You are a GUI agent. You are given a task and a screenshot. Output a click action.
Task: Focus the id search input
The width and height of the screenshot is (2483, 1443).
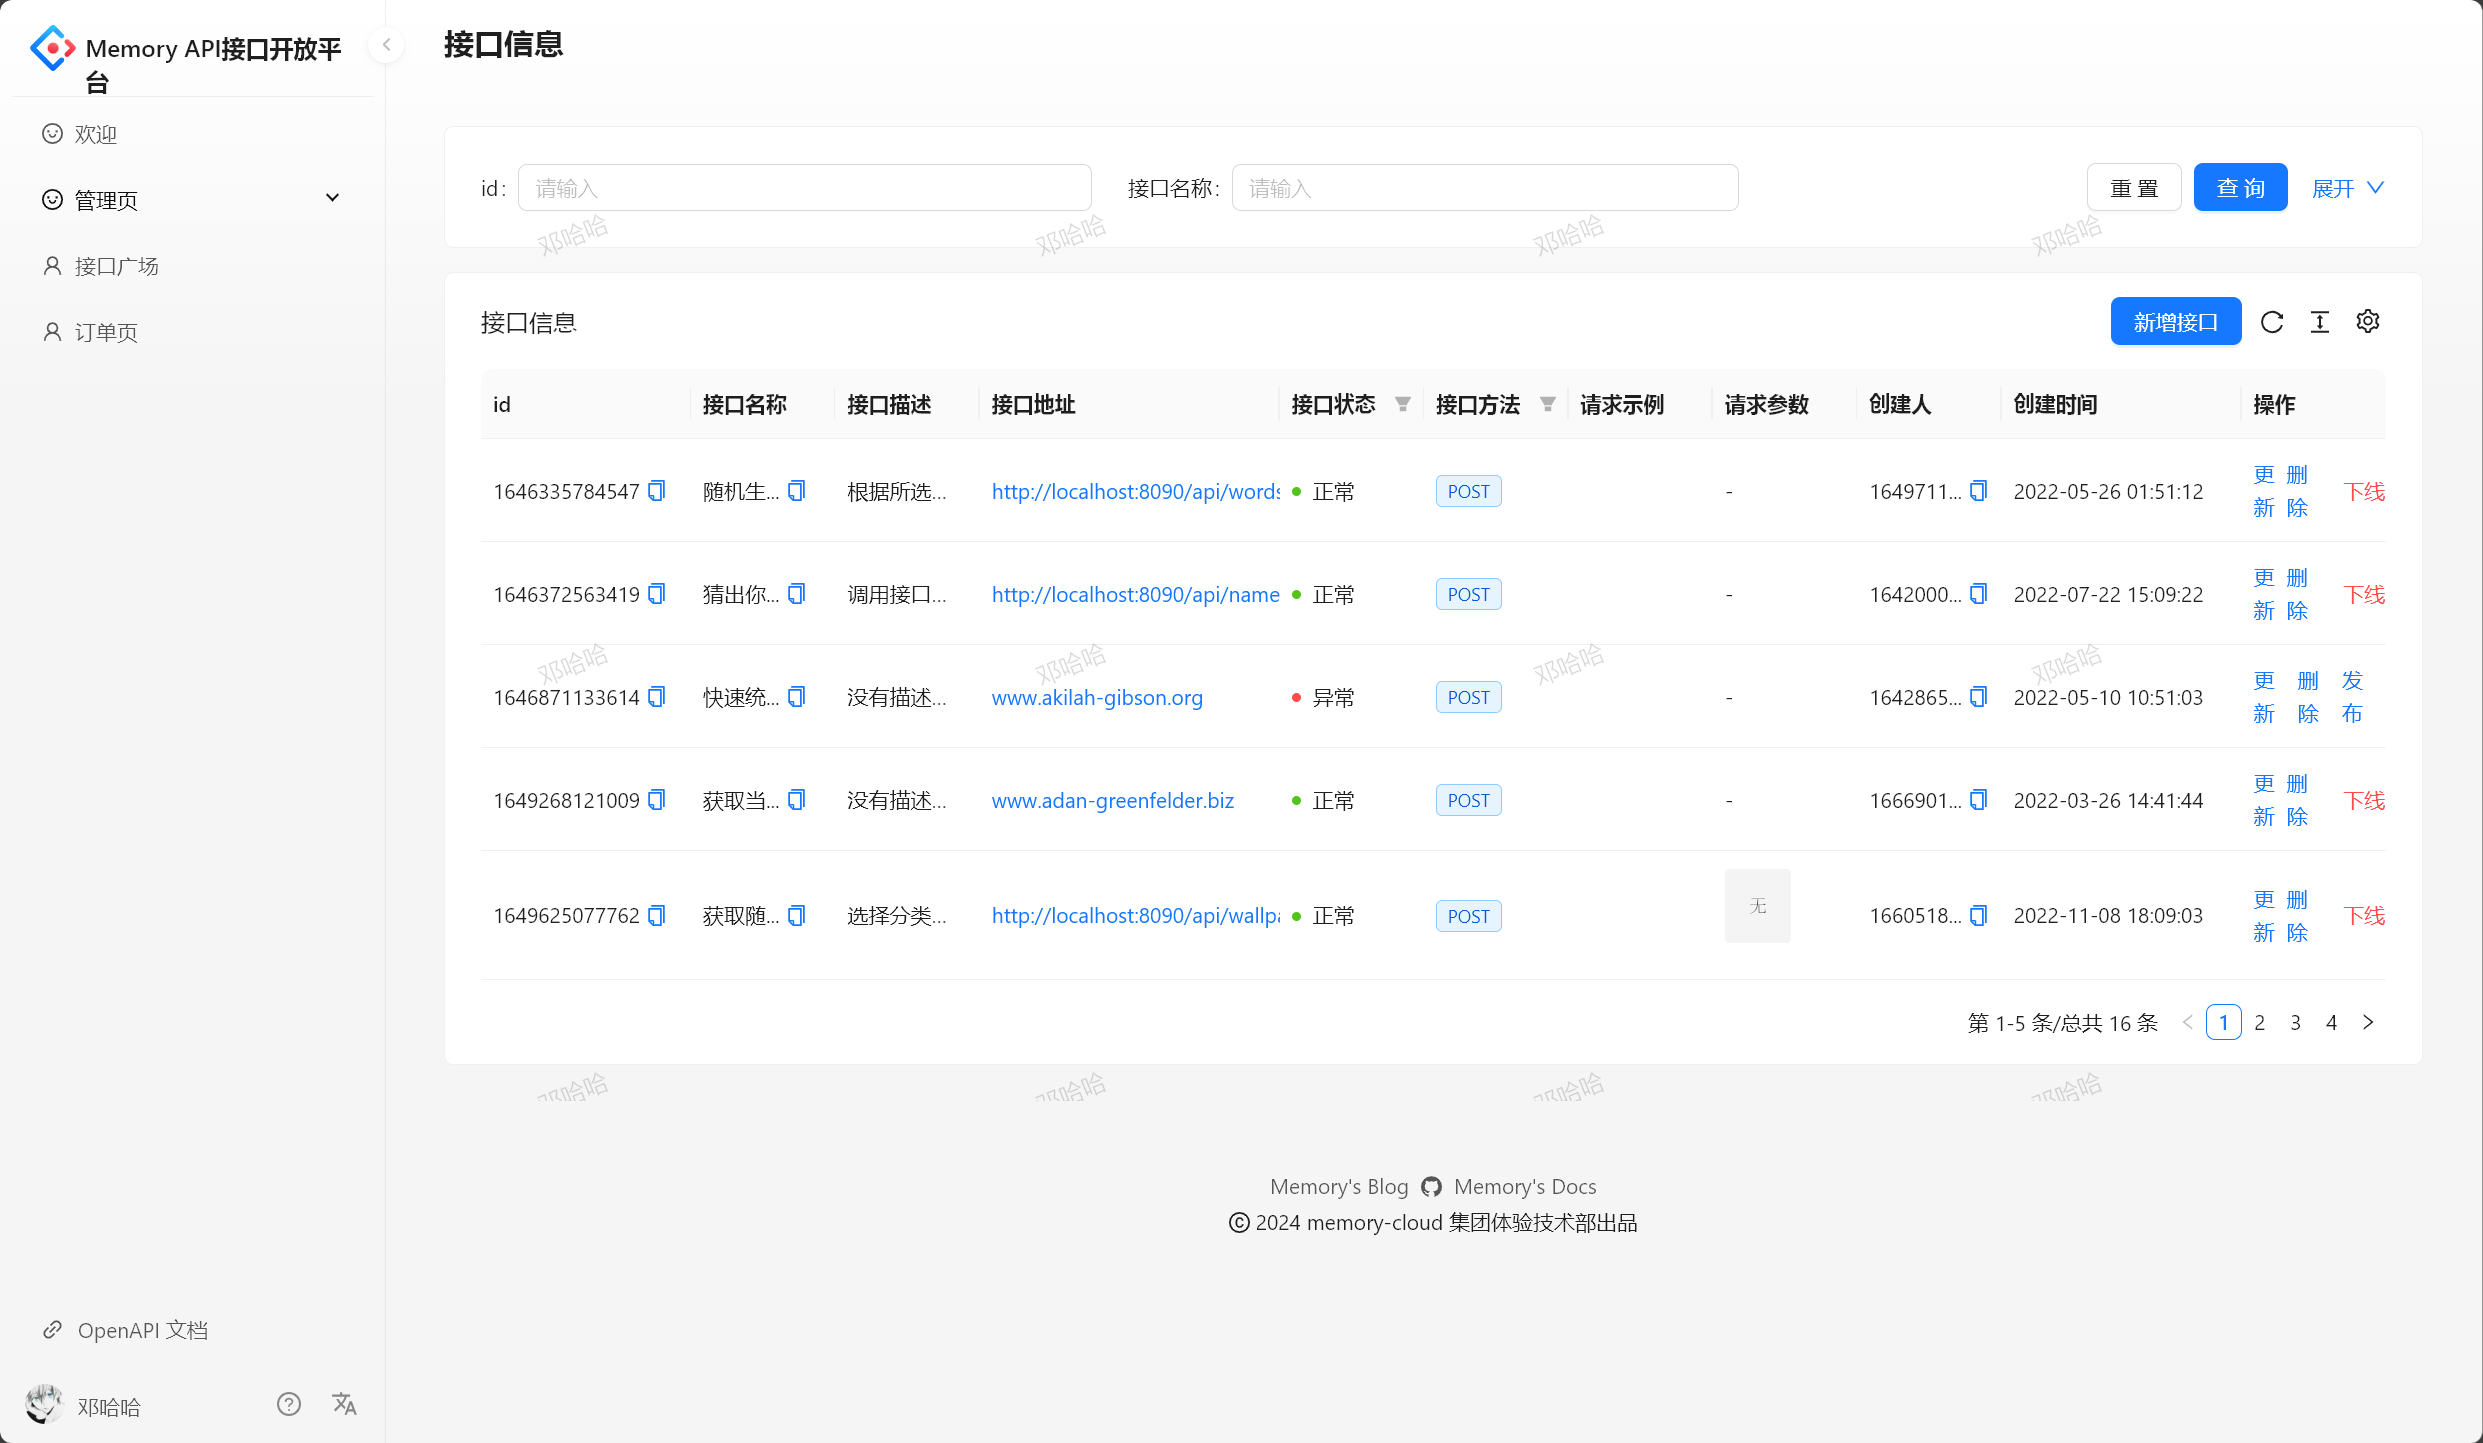point(804,188)
